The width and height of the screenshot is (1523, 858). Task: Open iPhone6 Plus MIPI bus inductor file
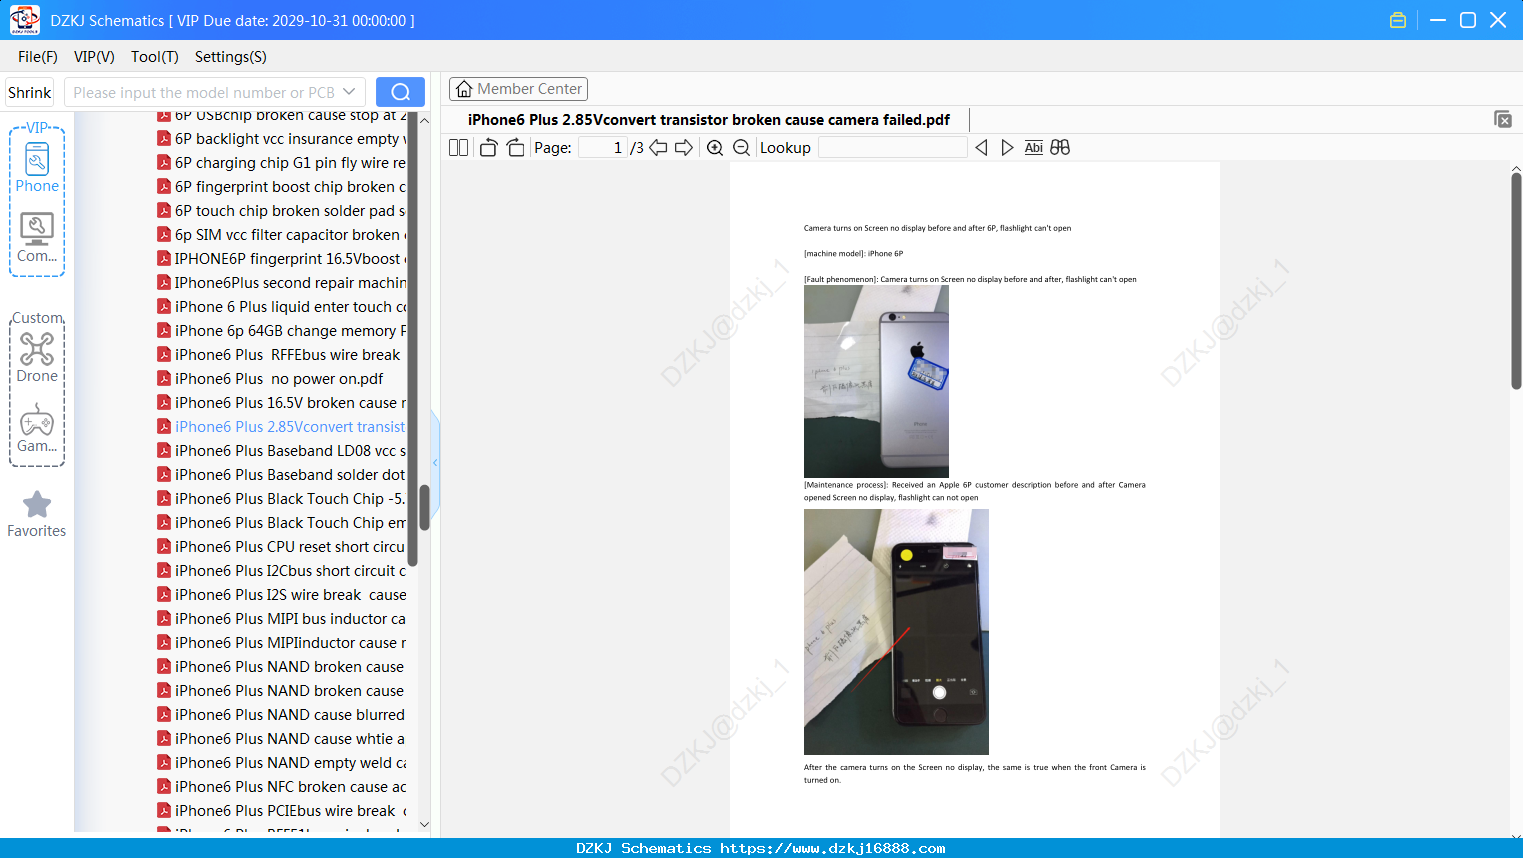tap(282, 619)
